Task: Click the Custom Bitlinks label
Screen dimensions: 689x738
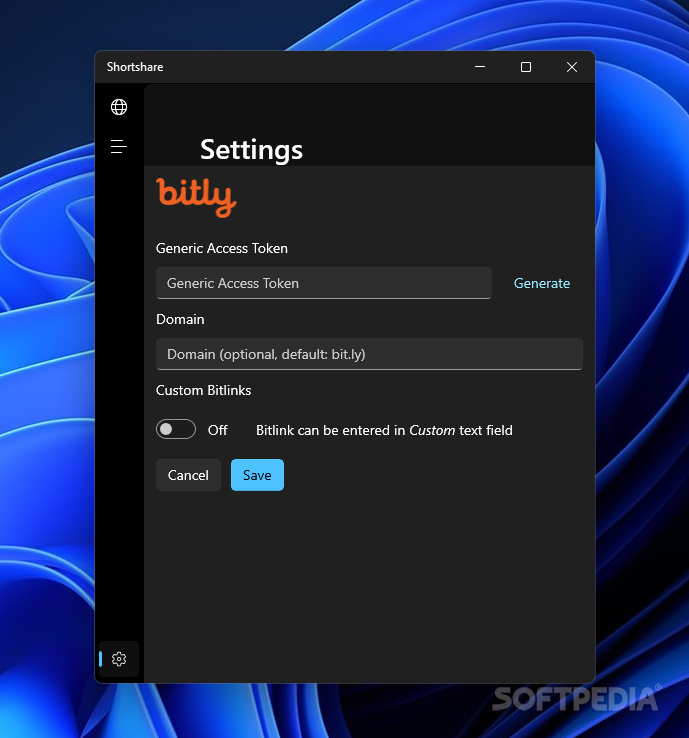Action: 203,390
